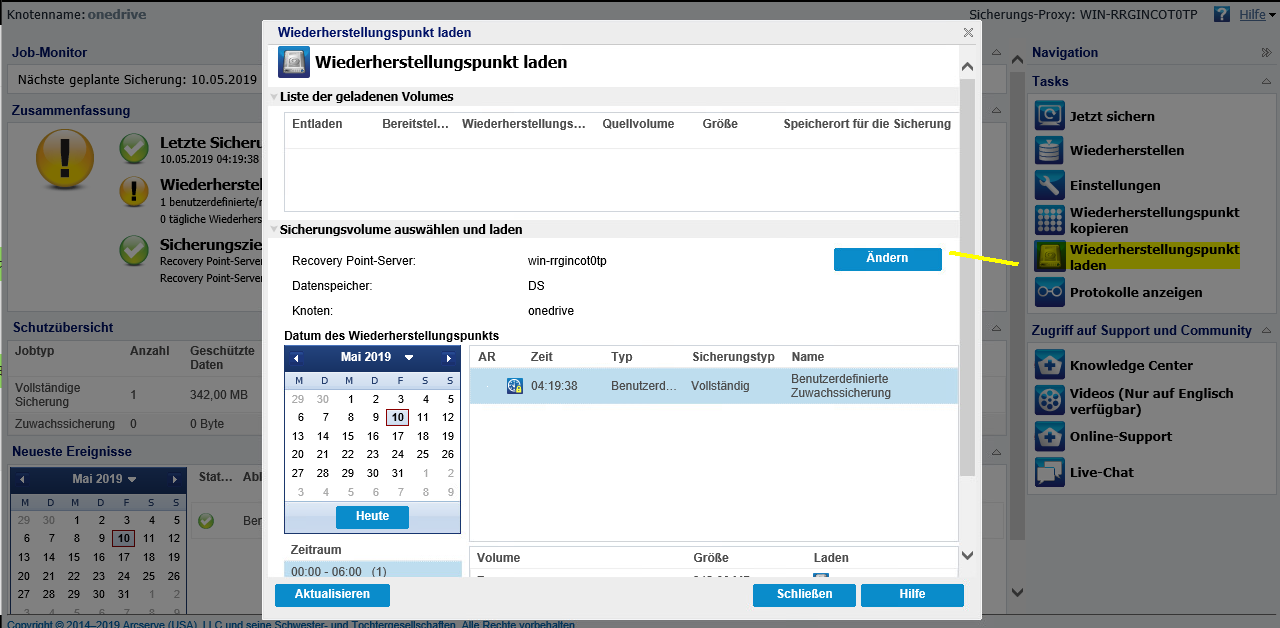The image size is (1280, 628).
Task: Click the Heute button in dialog calendar
Action: click(x=372, y=517)
